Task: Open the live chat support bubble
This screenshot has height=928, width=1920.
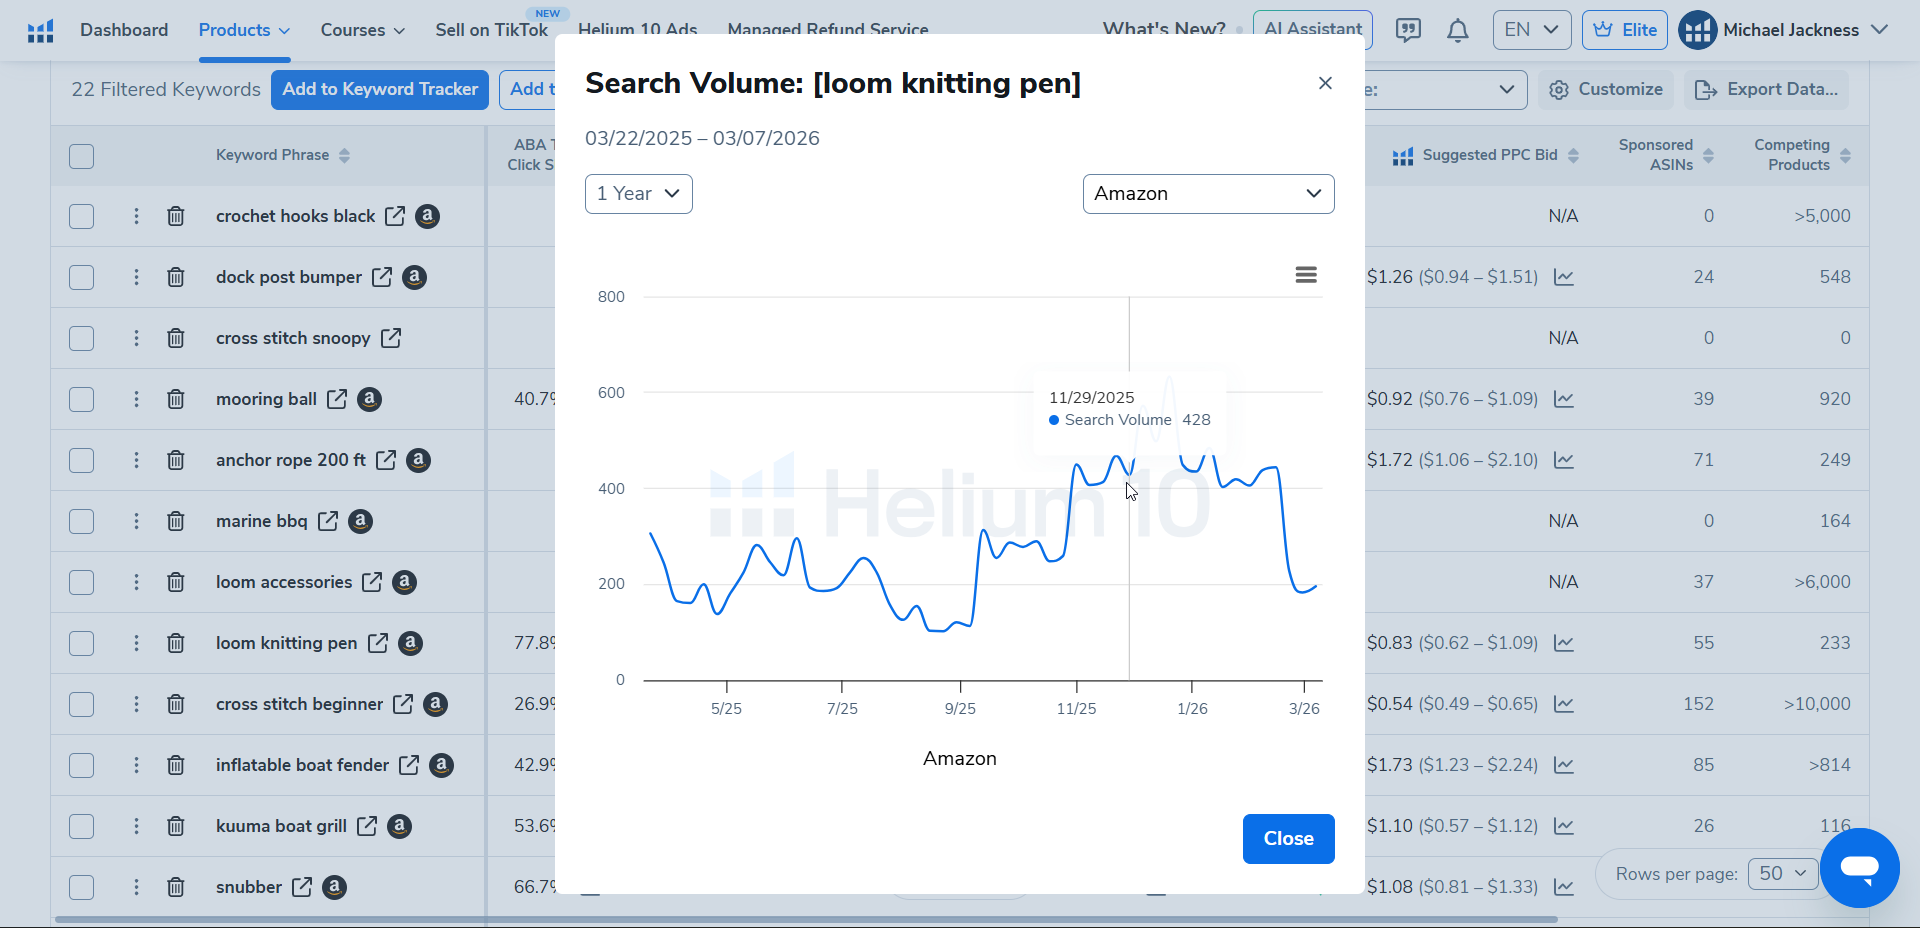Action: [1859, 867]
